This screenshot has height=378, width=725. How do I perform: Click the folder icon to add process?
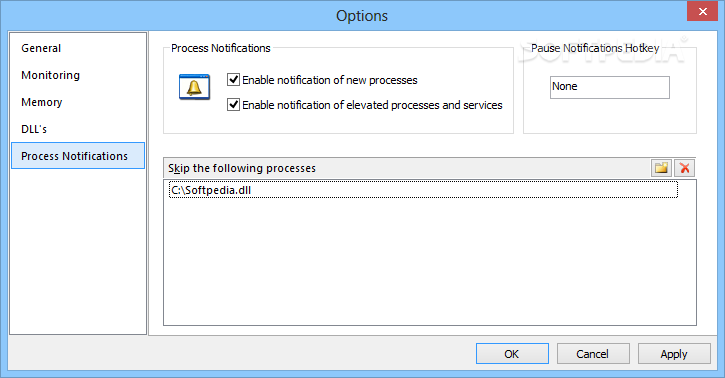coord(661,168)
